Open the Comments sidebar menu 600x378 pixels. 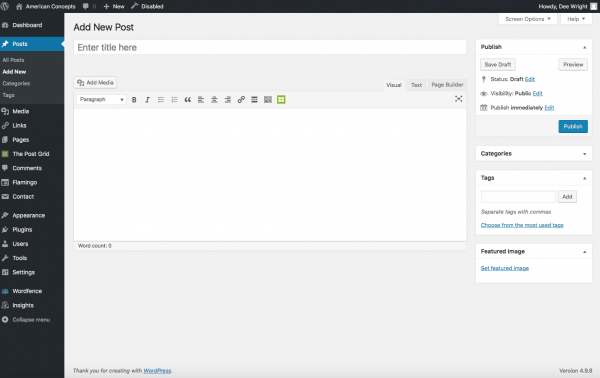(x=32, y=168)
